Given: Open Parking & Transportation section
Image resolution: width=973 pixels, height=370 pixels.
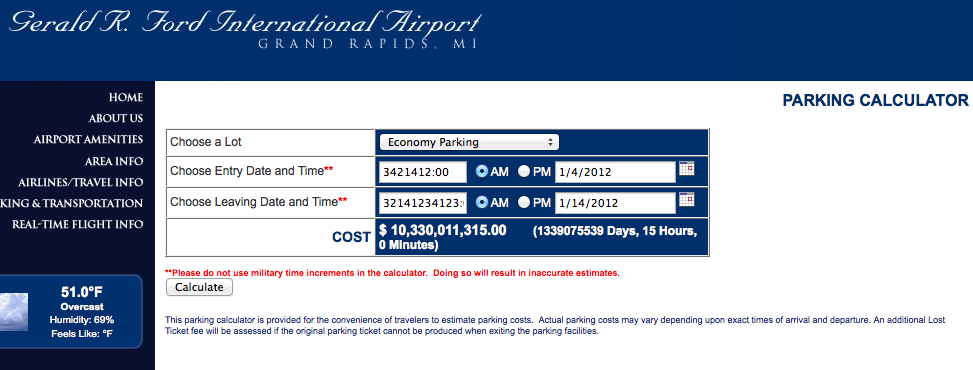Looking at the screenshot, I should coord(71,204).
